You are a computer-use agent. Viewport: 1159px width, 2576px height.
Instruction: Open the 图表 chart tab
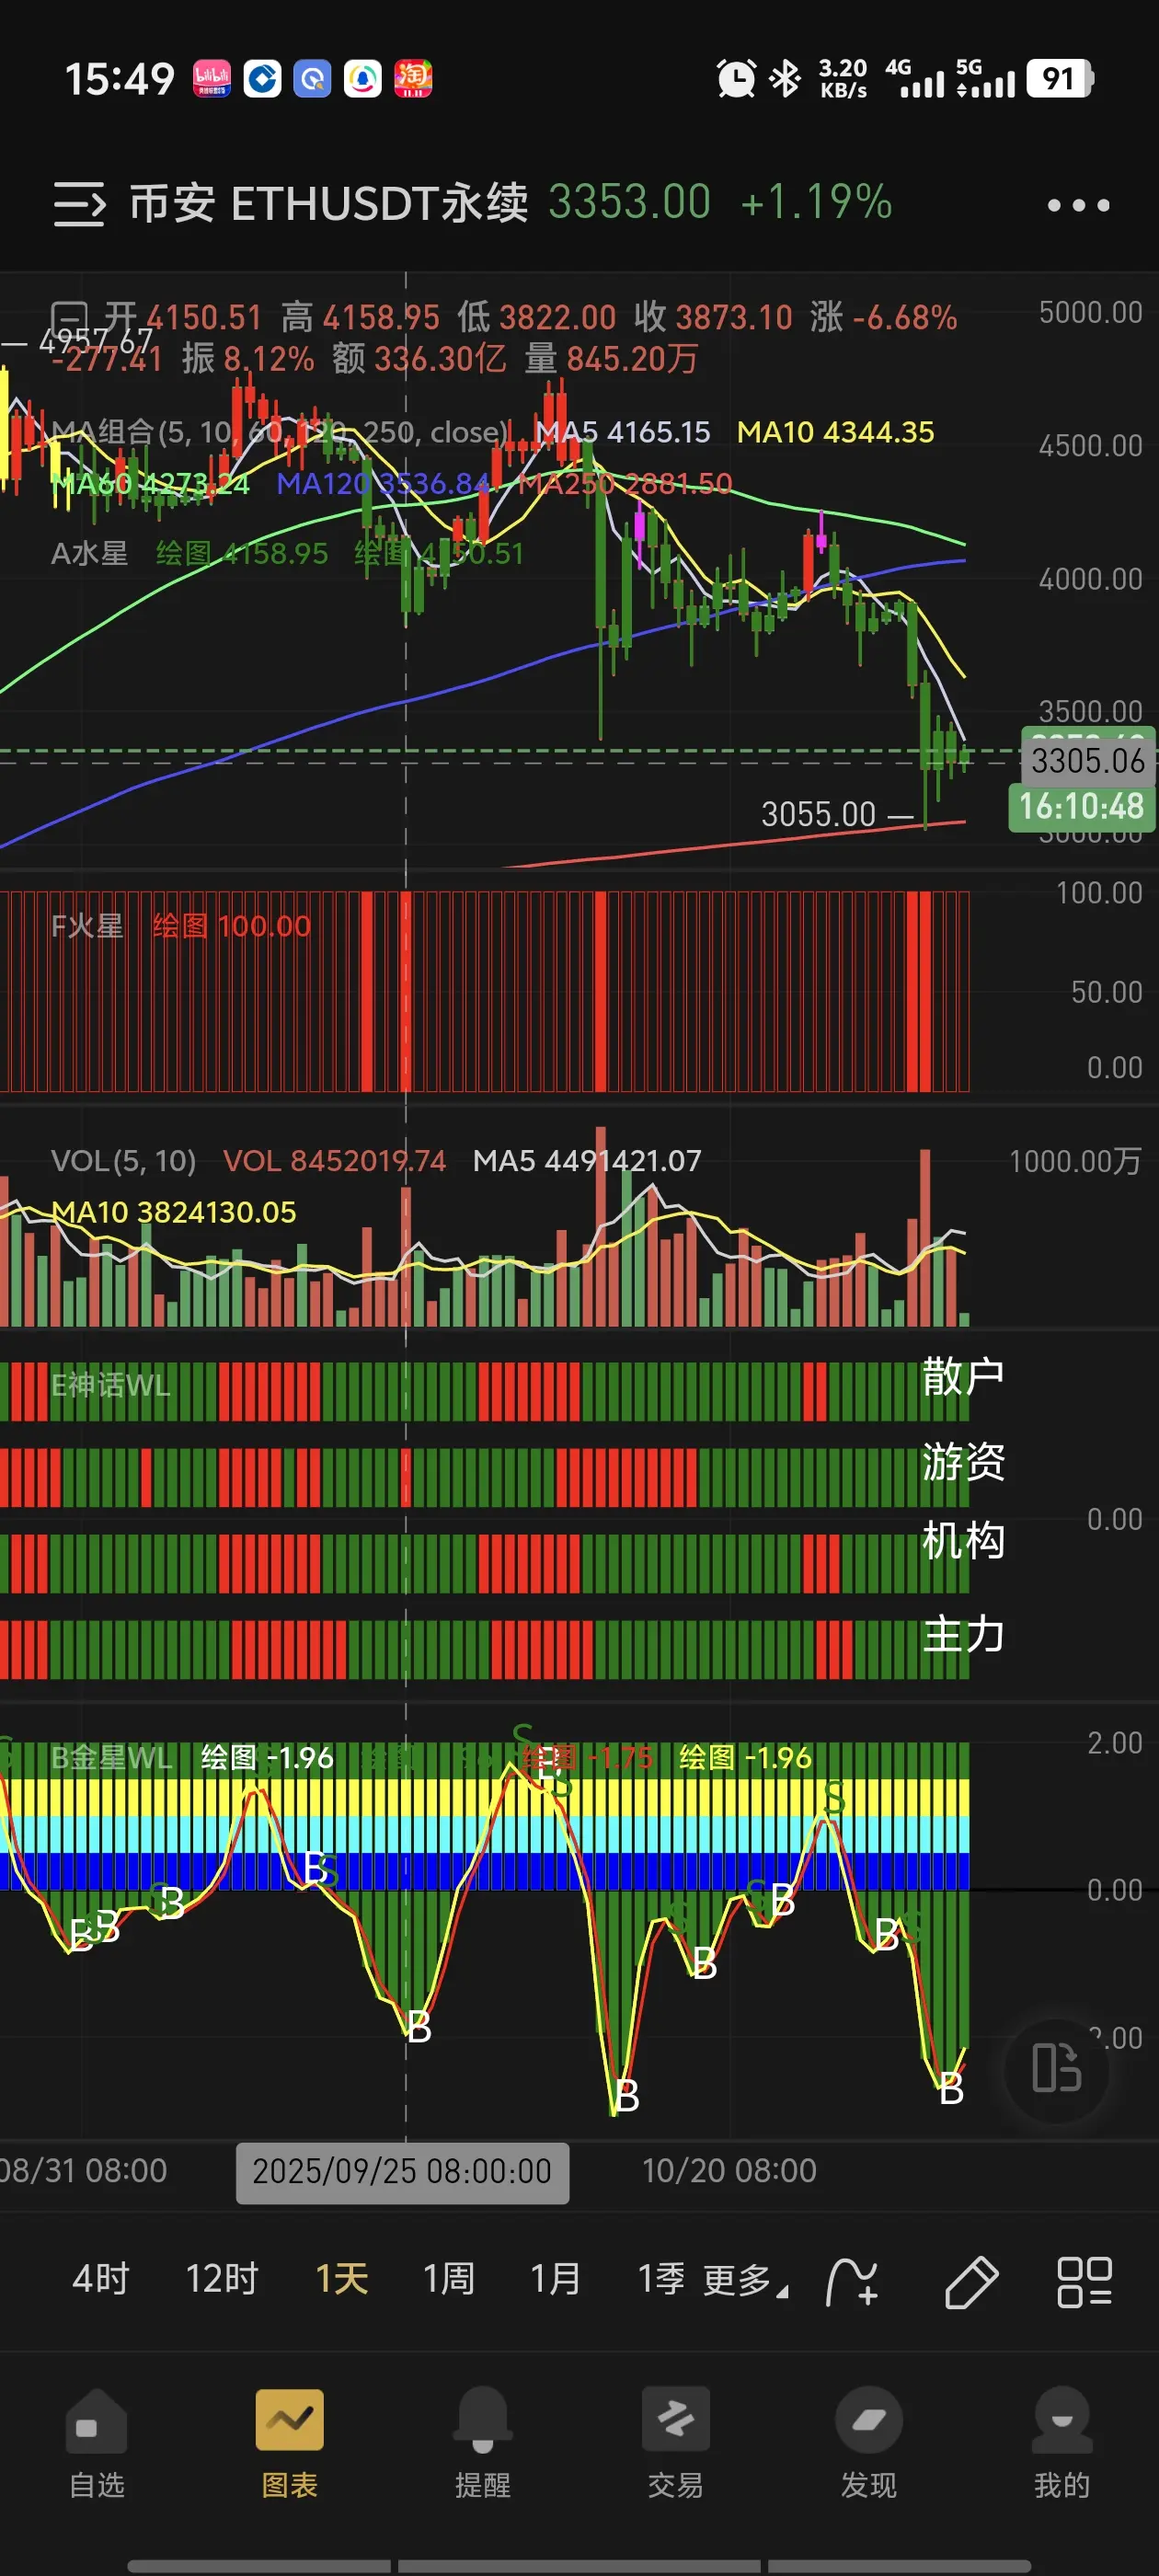click(290, 2443)
